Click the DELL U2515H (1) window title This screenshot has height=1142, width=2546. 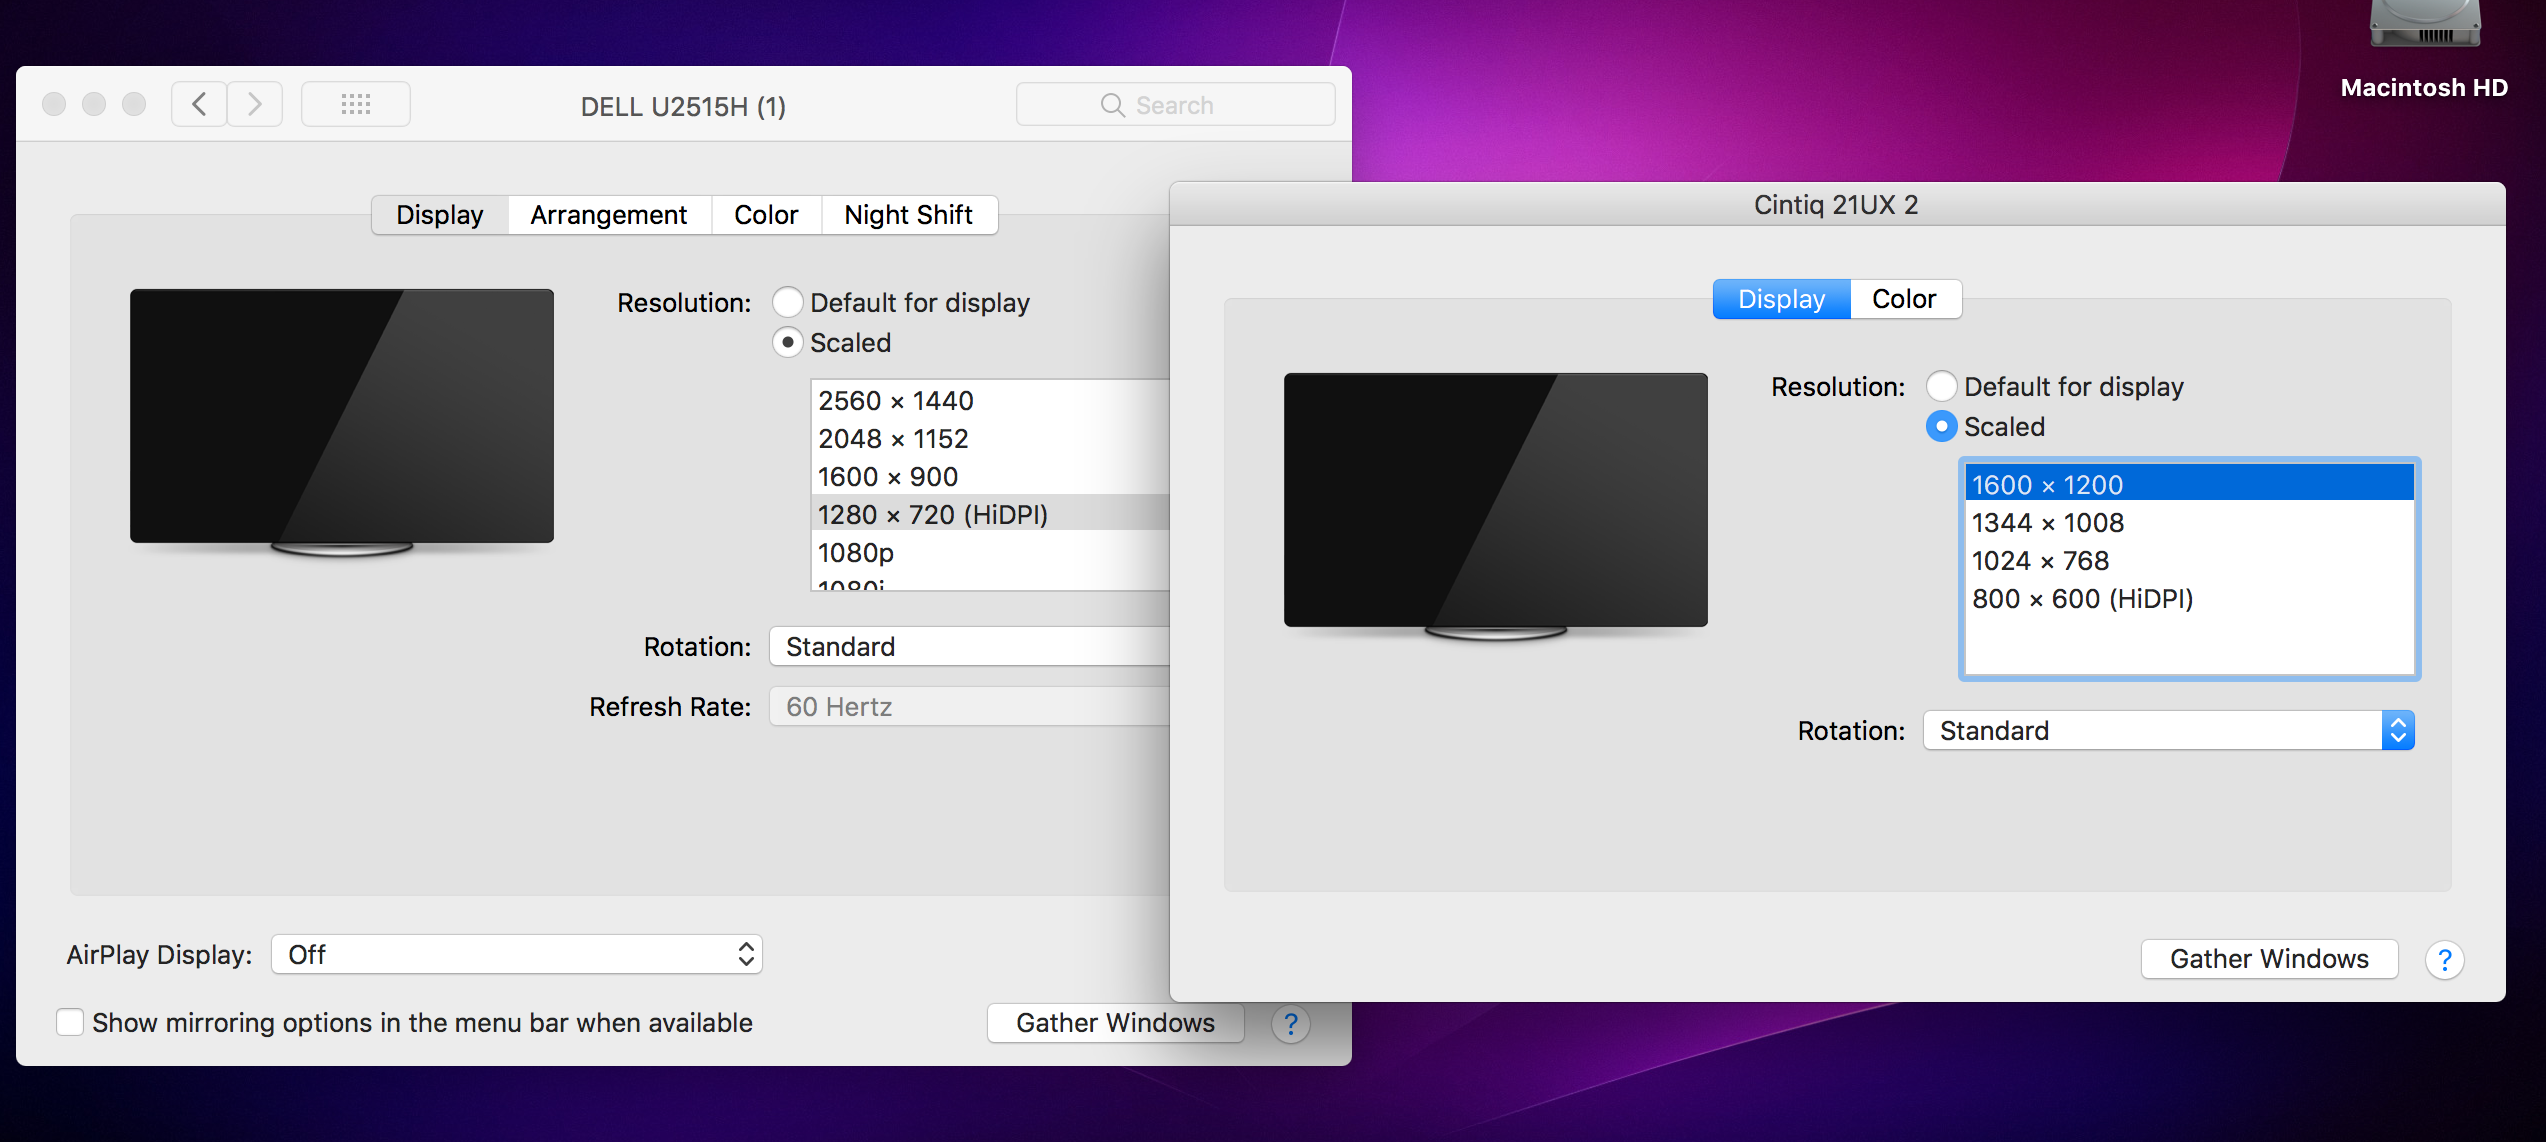coord(683,106)
